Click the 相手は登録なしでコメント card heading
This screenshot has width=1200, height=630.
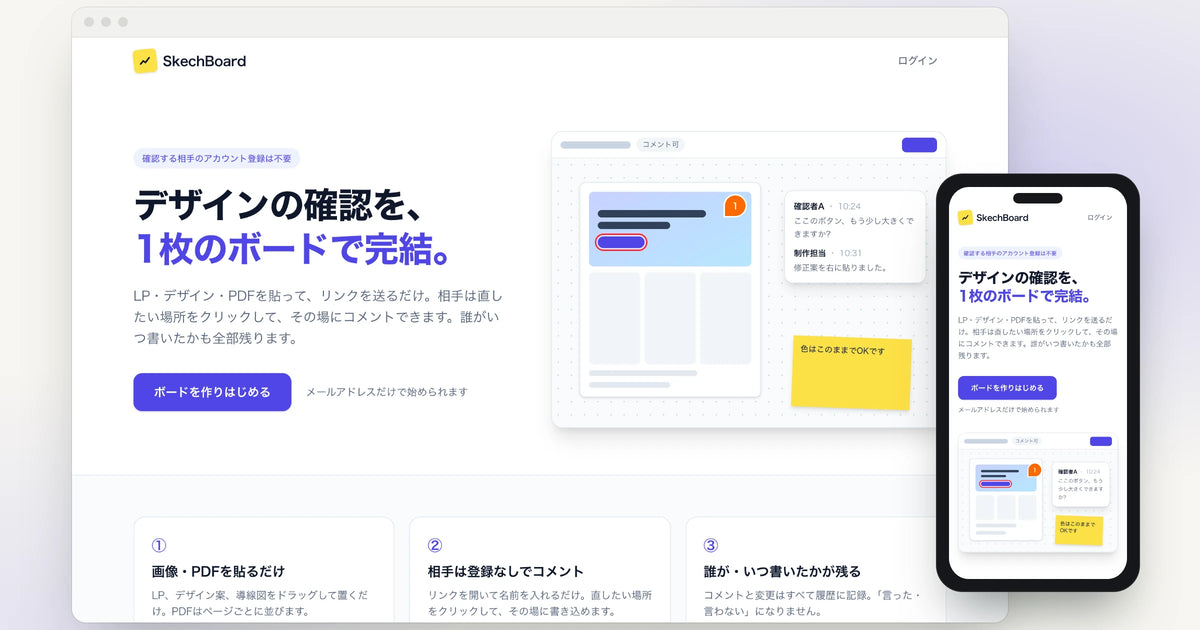coord(505,571)
